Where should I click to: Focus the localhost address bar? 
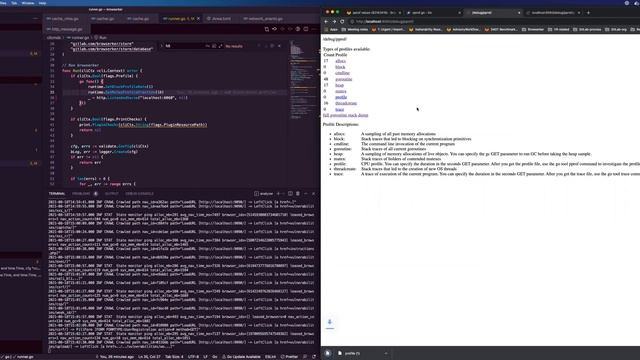pos(490,22)
